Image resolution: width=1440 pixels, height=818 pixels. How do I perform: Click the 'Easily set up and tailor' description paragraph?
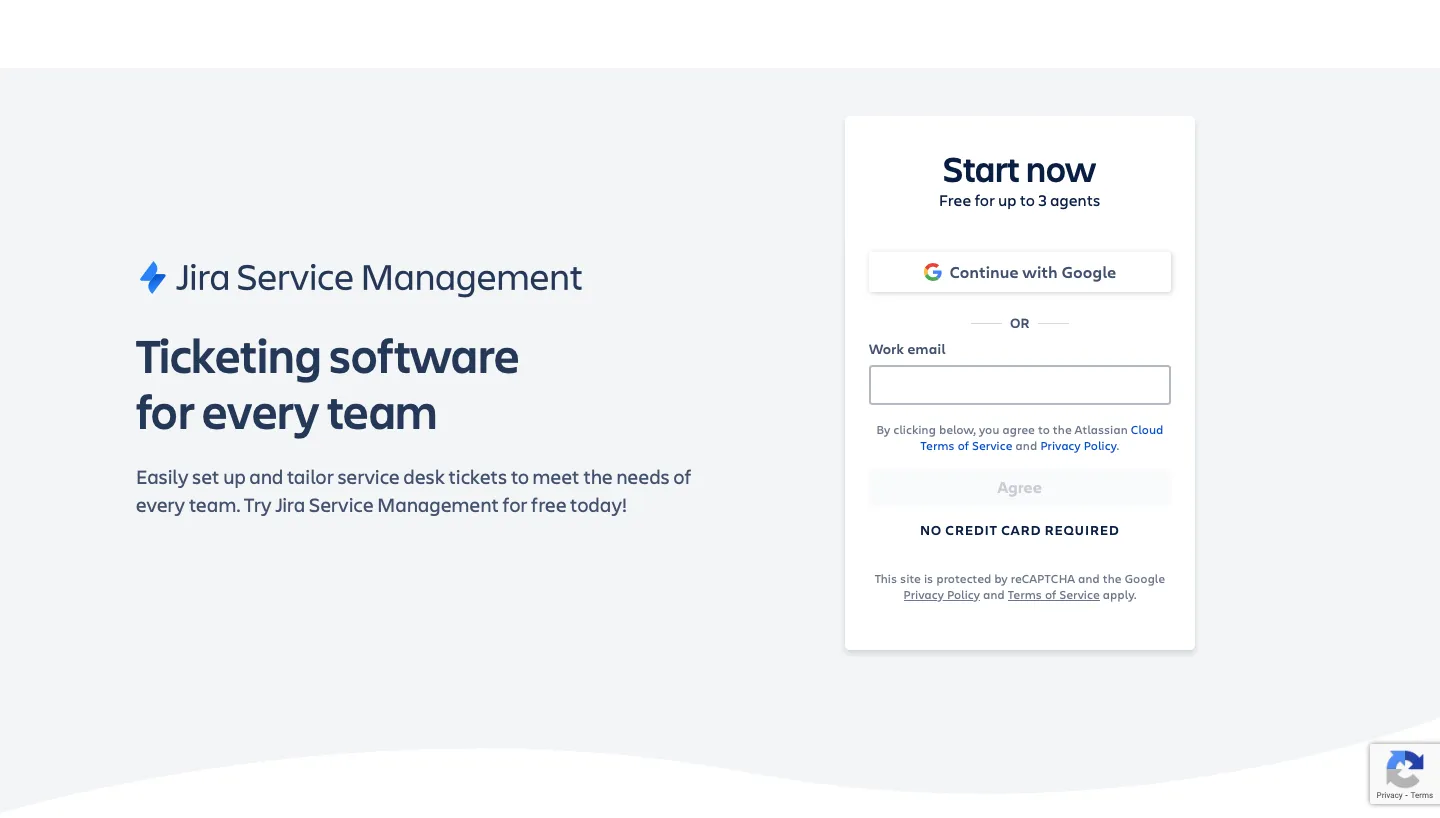coord(413,491)
